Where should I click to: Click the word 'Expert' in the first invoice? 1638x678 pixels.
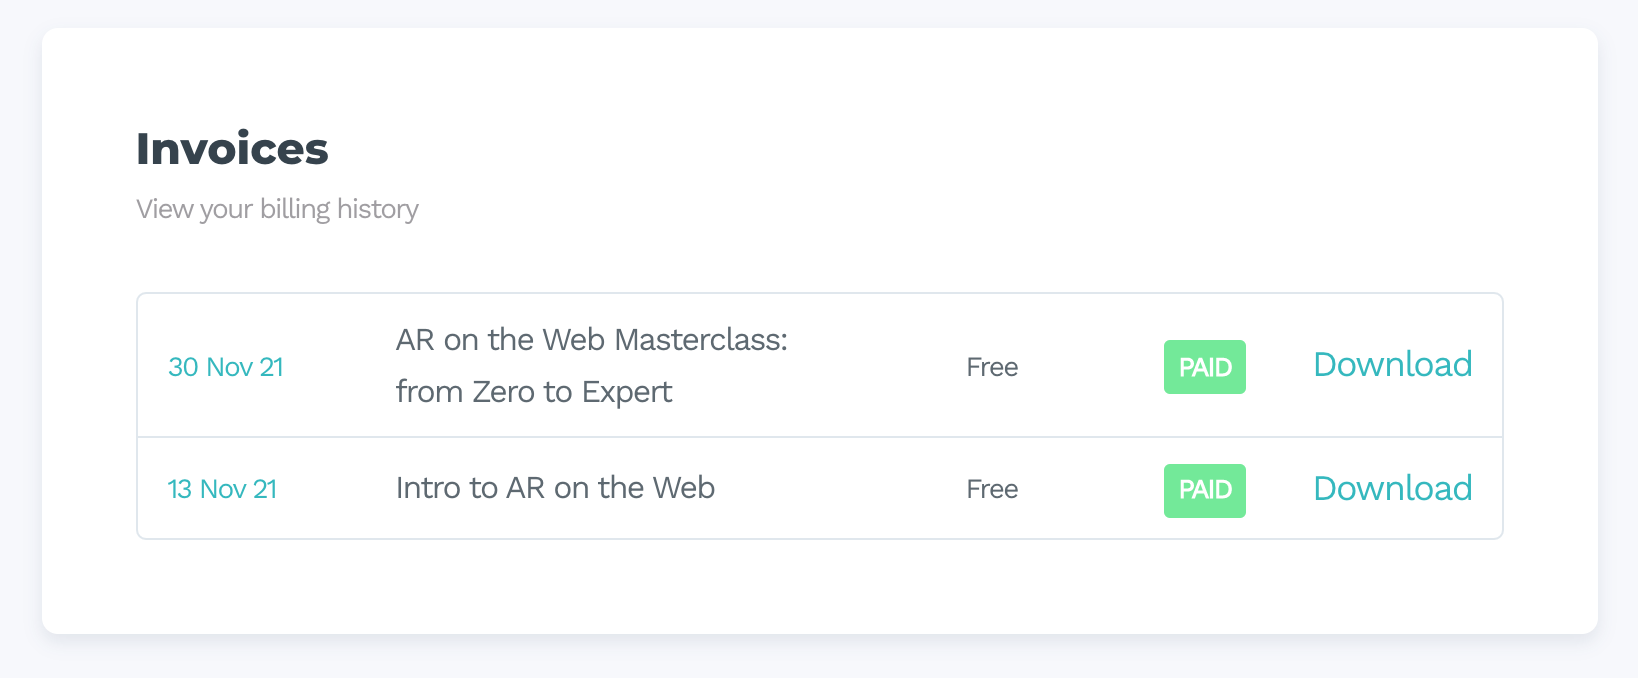pyautogui.click(x=627, y=392)
